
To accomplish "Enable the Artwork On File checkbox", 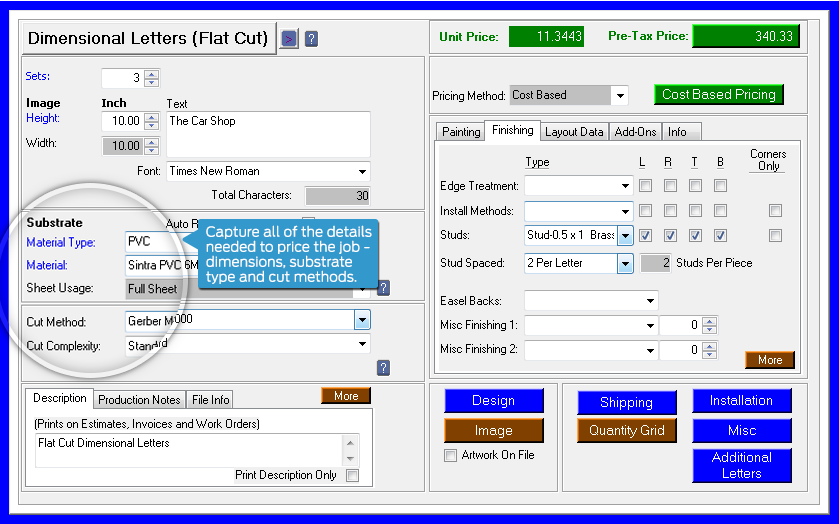I will (450, 455).
